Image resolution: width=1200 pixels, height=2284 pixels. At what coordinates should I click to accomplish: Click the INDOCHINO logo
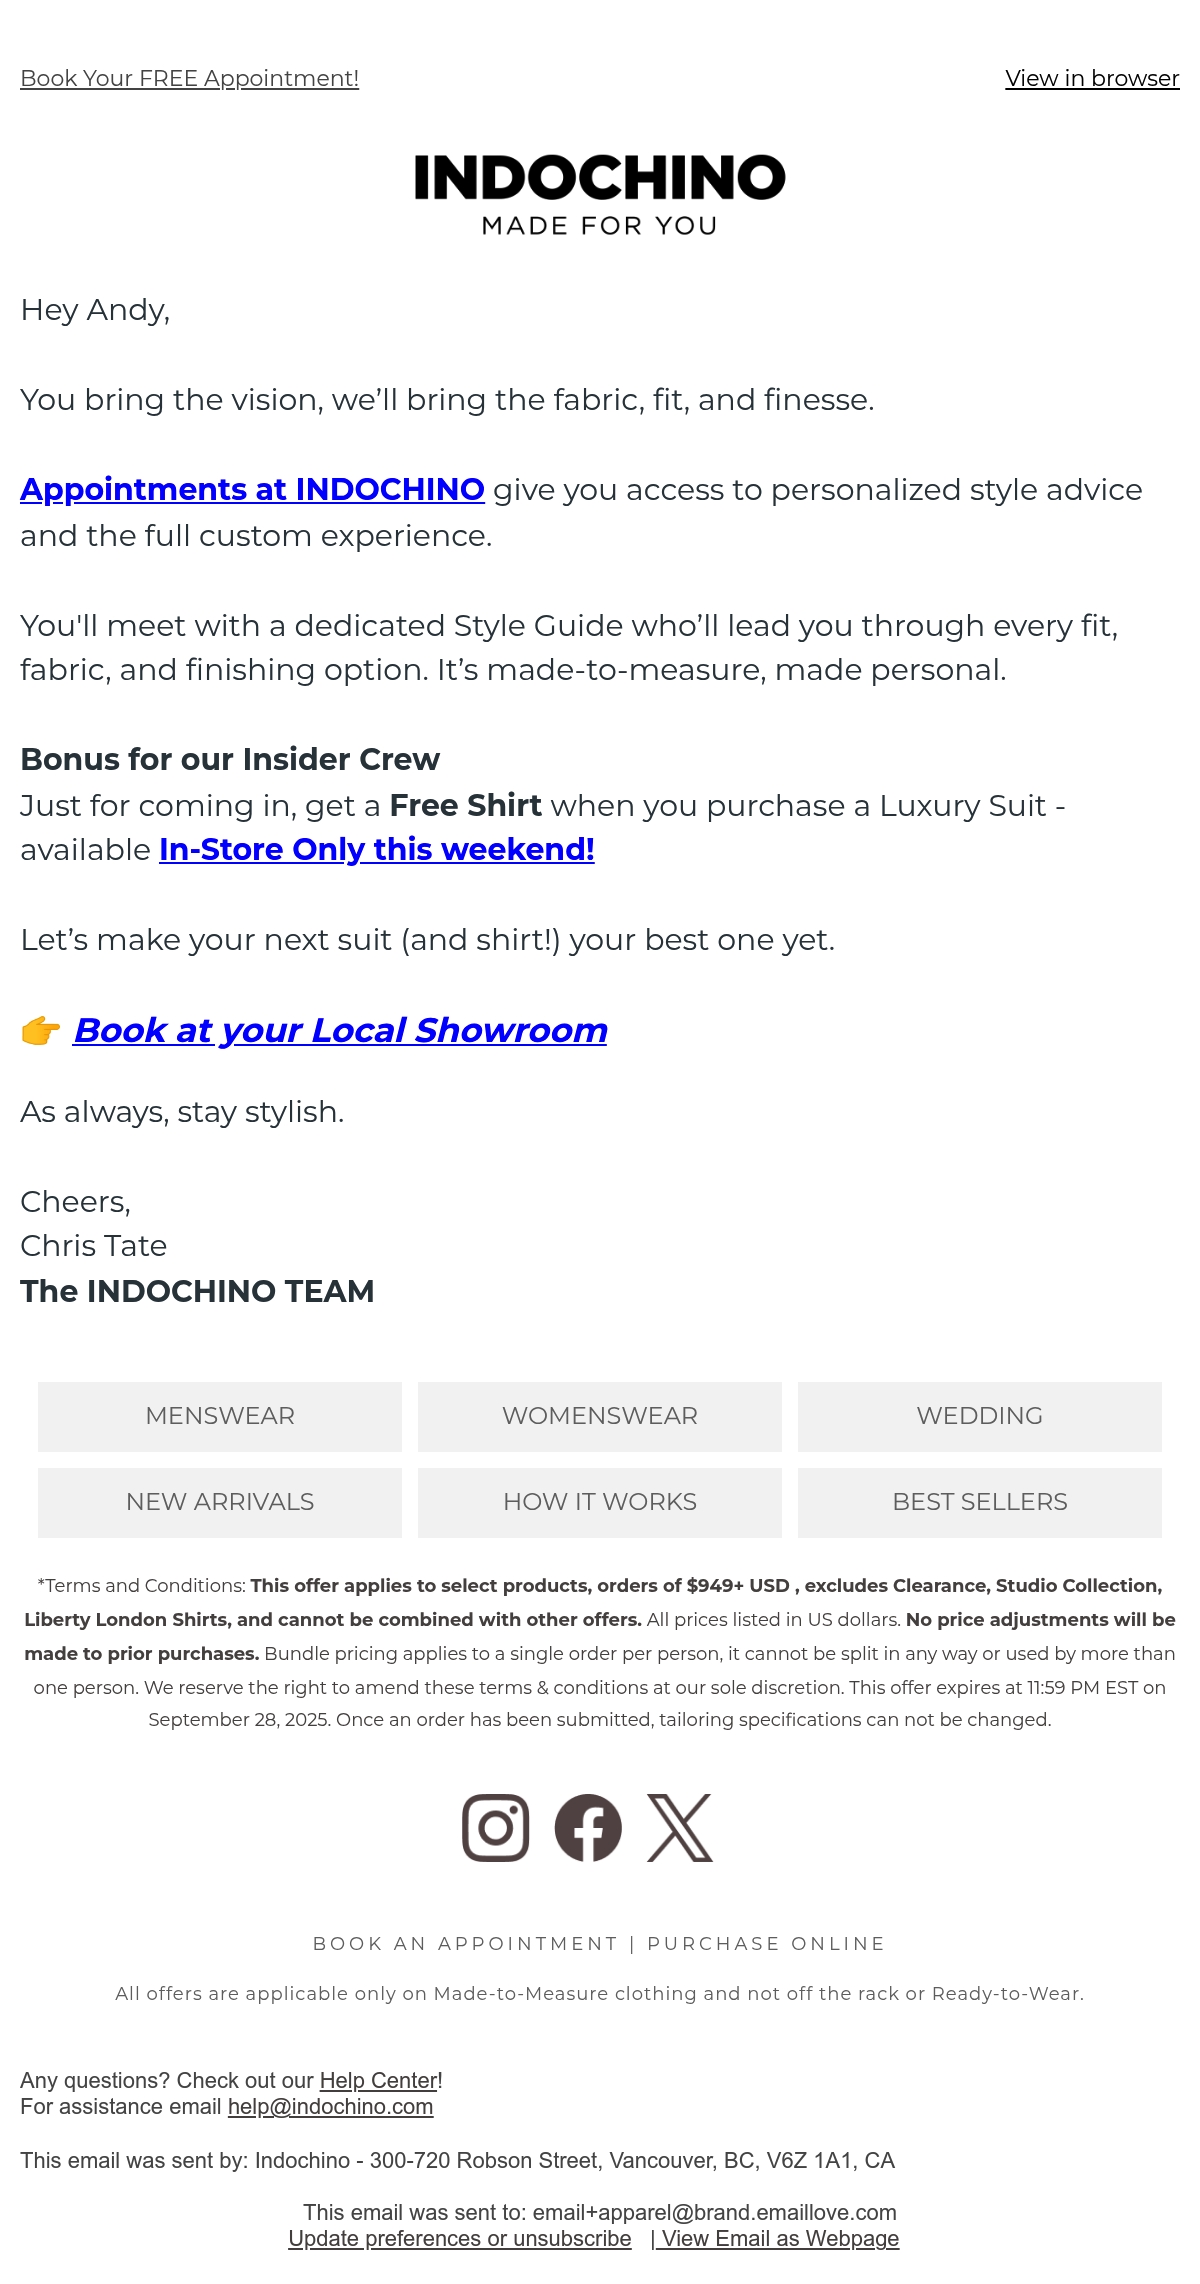pyautogui.click(x=600, y=195)
